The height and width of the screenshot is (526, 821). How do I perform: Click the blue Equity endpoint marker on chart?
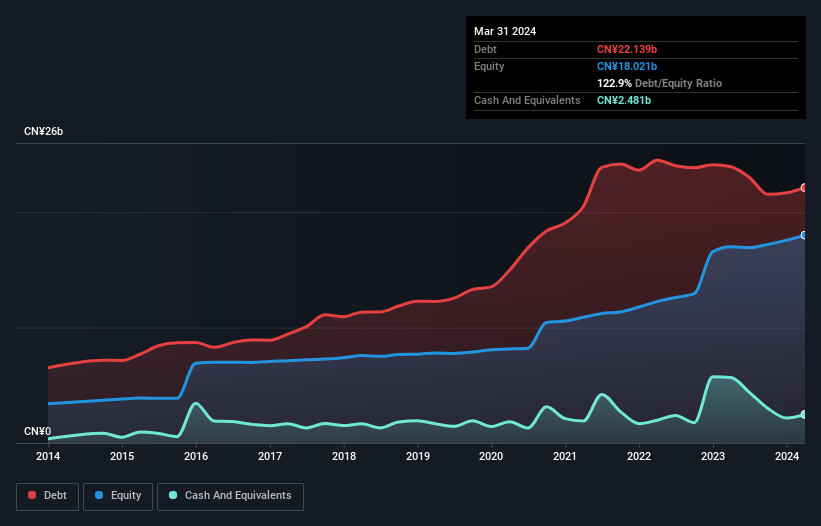click(804, 235)
